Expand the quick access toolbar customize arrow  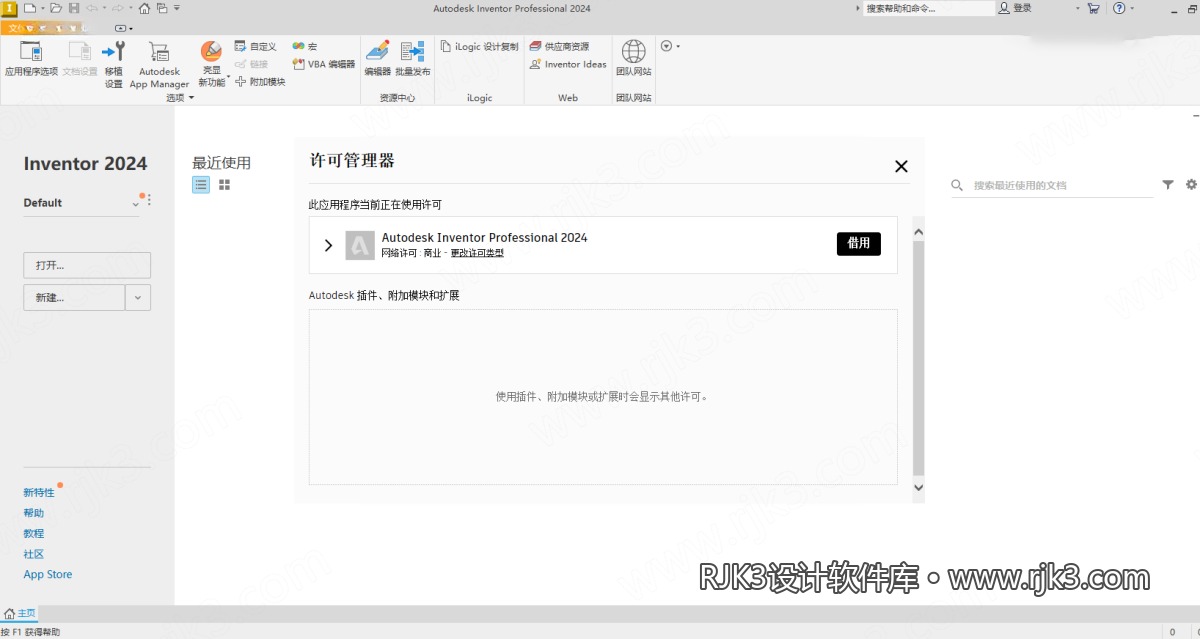(x=178, y=8)
